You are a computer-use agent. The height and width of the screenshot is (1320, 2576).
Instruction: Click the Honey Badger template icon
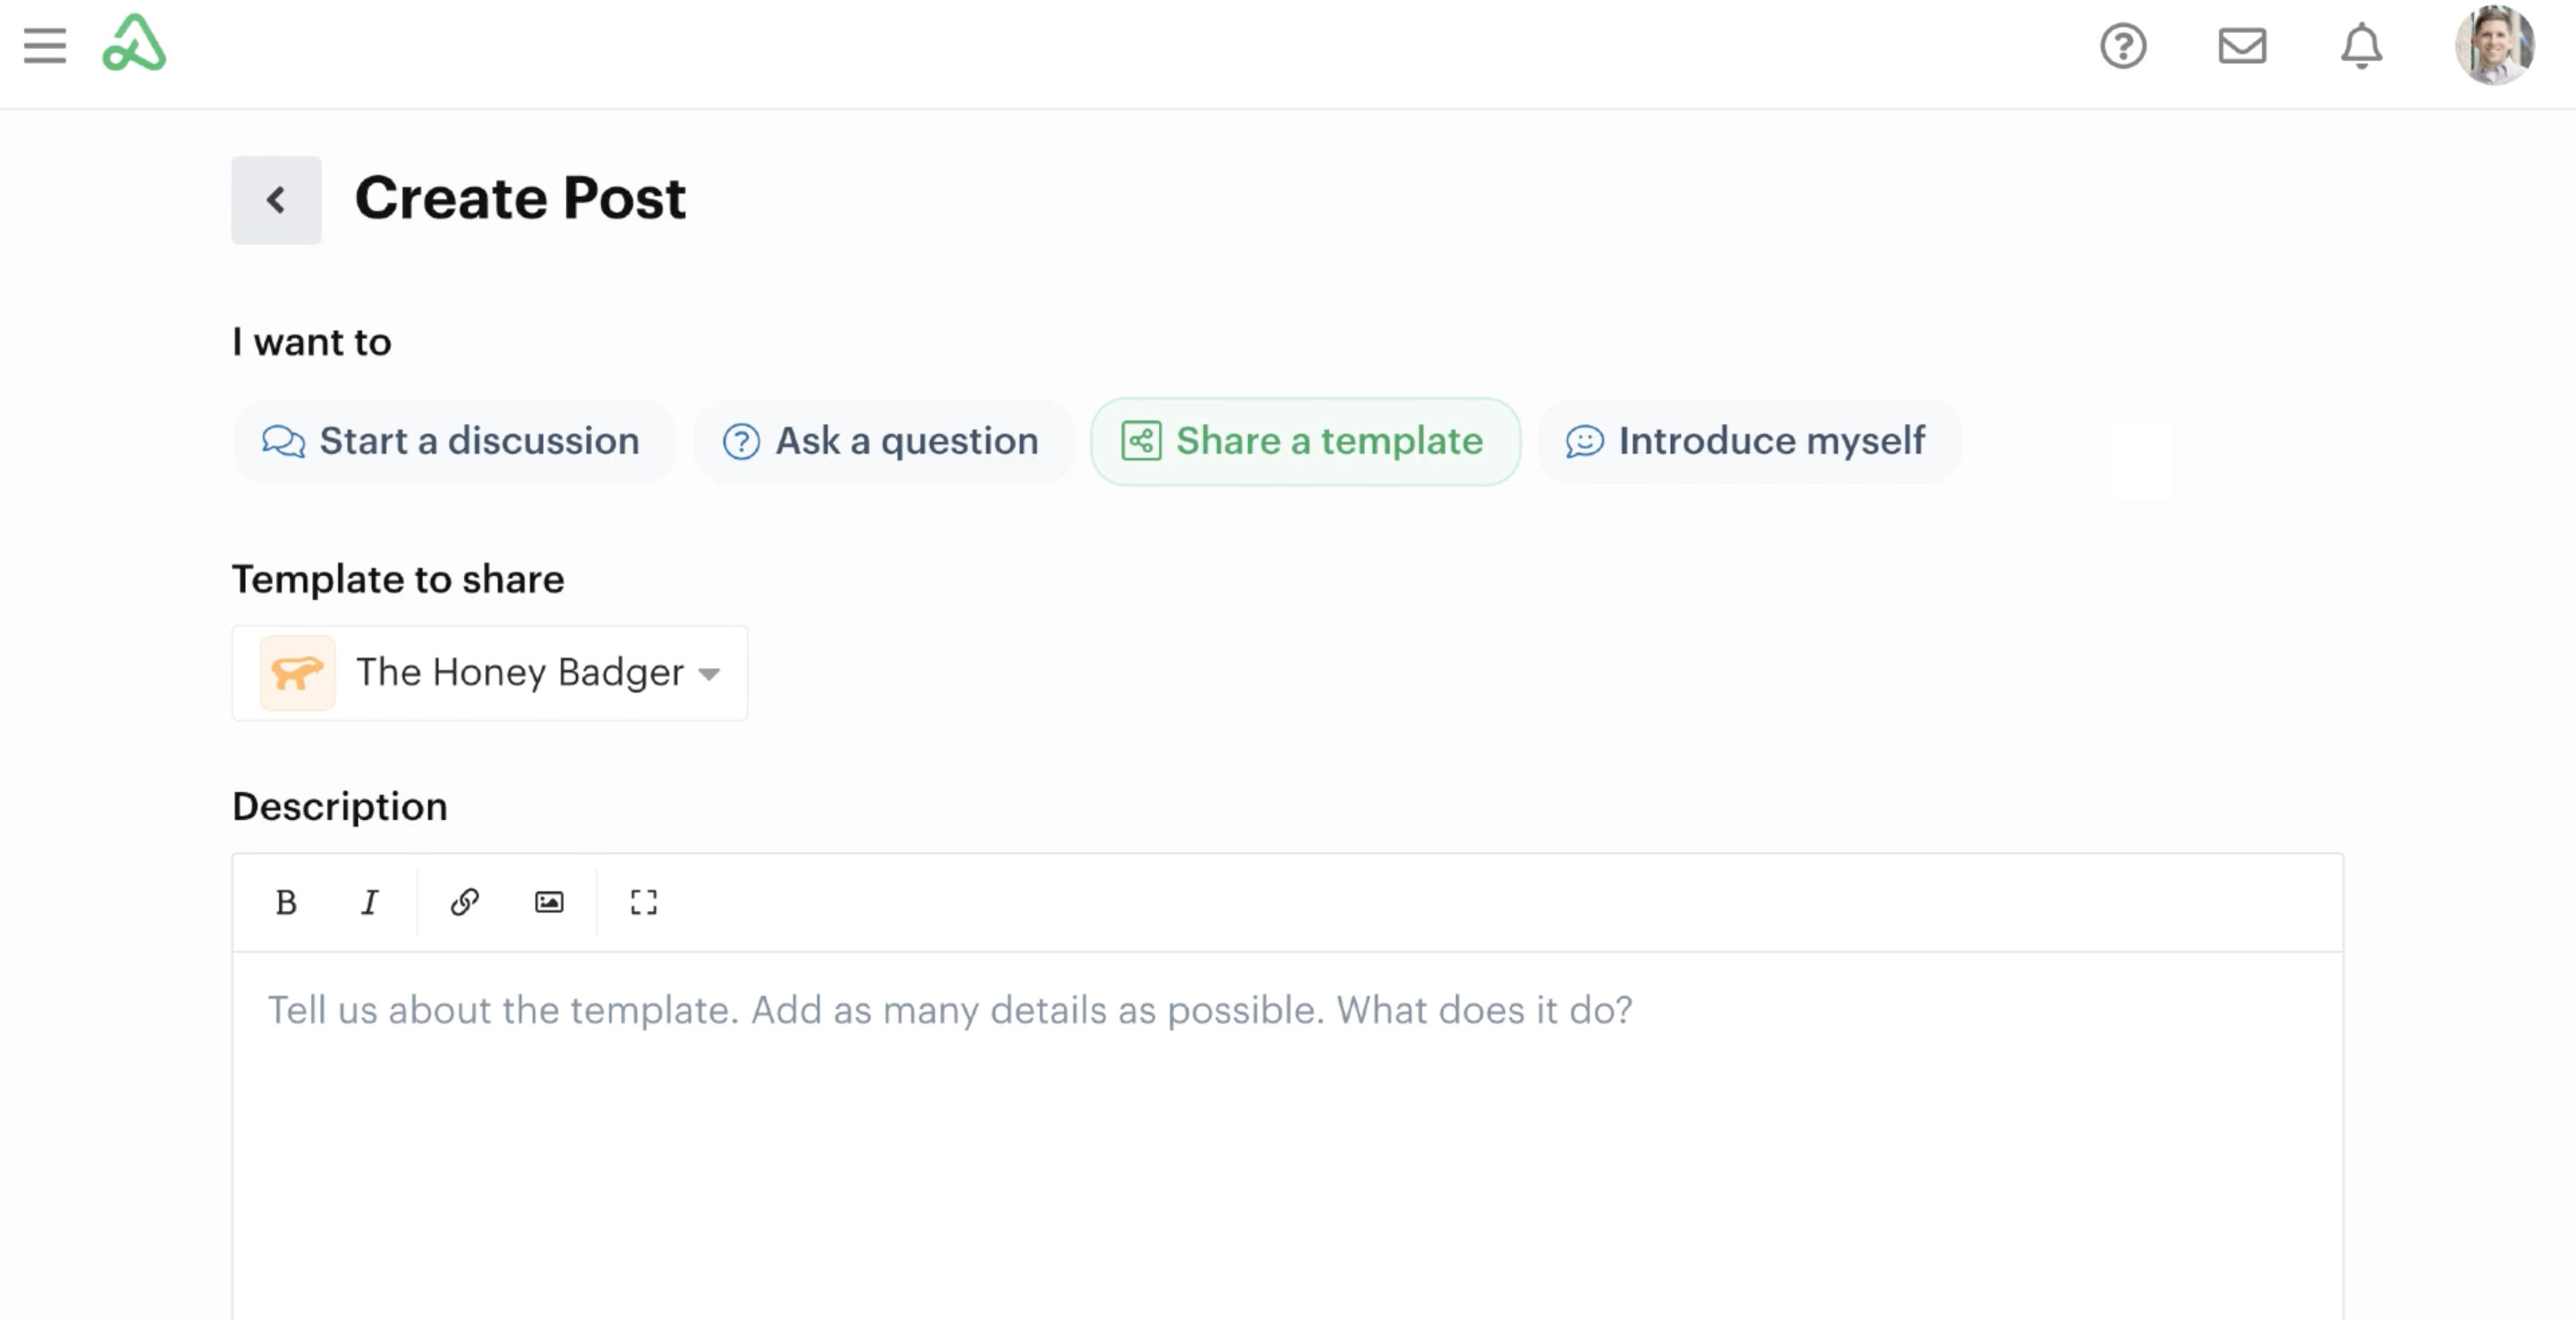(x=297, y=673)
